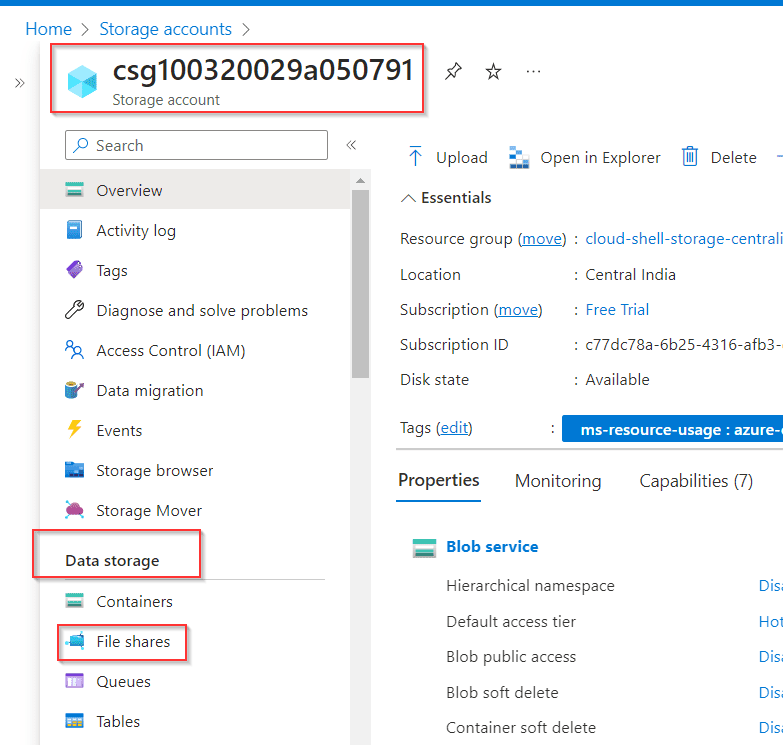This screenshot has height=745, width=783.
Task: Go to Storage accounts breadcrumb
Action: pos(165,29)
